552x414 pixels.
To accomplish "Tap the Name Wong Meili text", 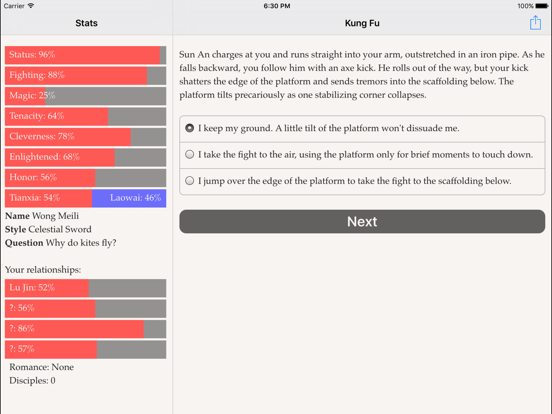I will tap(42, 216).
